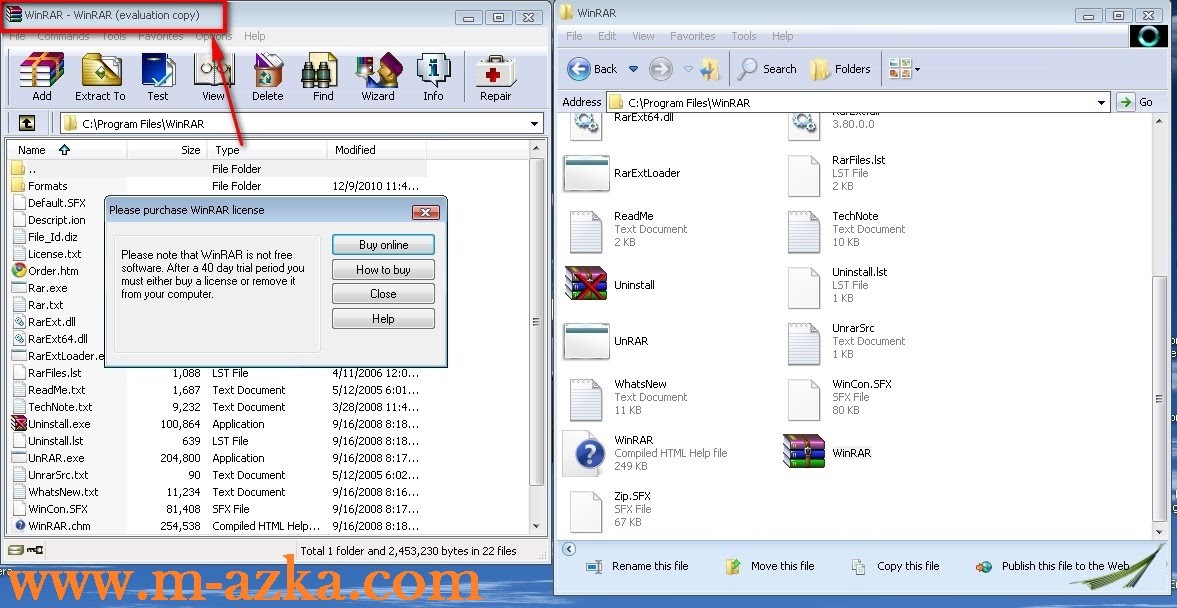The width and height of the screenshot is (1177, 608).
Task: Expand the Explorer Address bar dropdown
Action: [1101, 102]
